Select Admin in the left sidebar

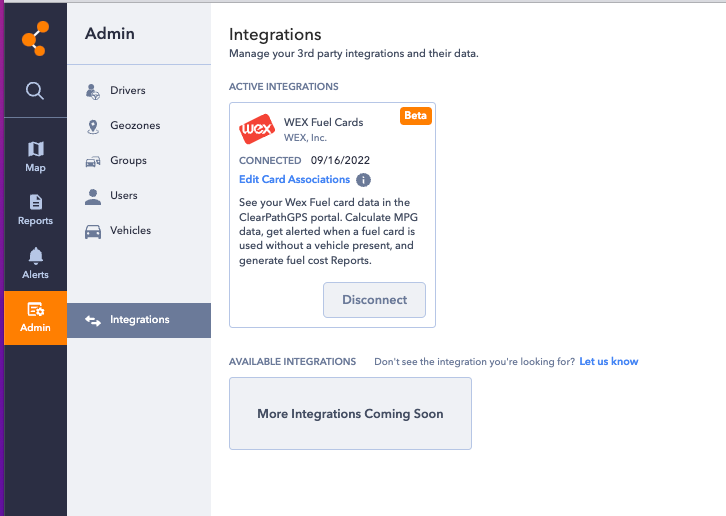point(35,317)
